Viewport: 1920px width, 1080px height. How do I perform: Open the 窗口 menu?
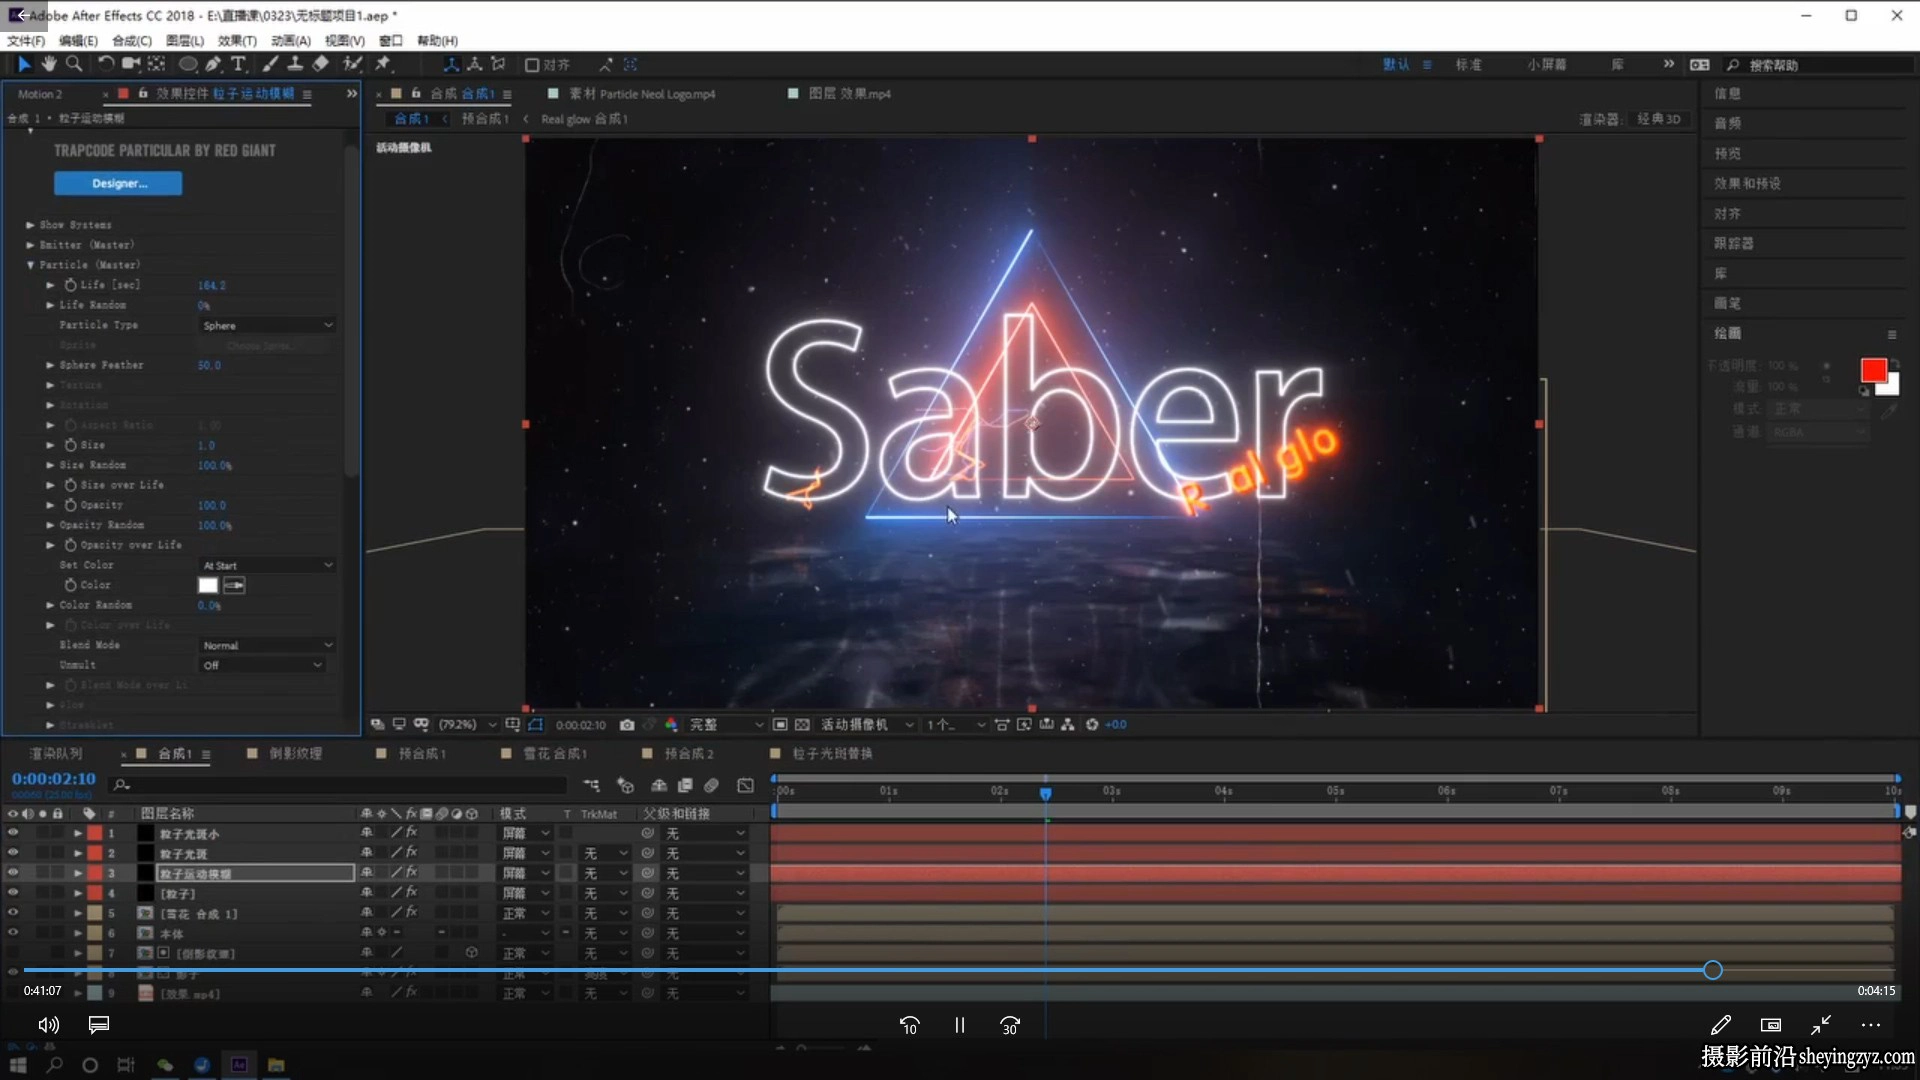(x=391, y=41)
